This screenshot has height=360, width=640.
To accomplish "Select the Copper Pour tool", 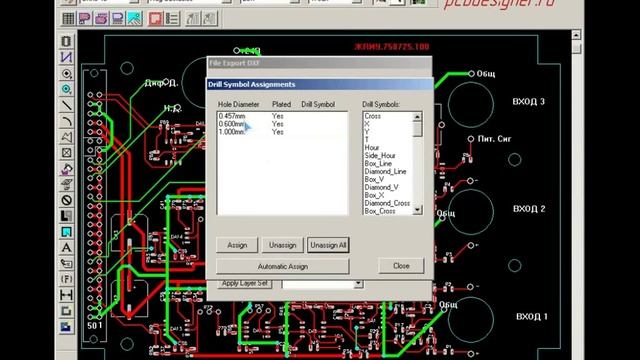I will click(x=67, y=169).
